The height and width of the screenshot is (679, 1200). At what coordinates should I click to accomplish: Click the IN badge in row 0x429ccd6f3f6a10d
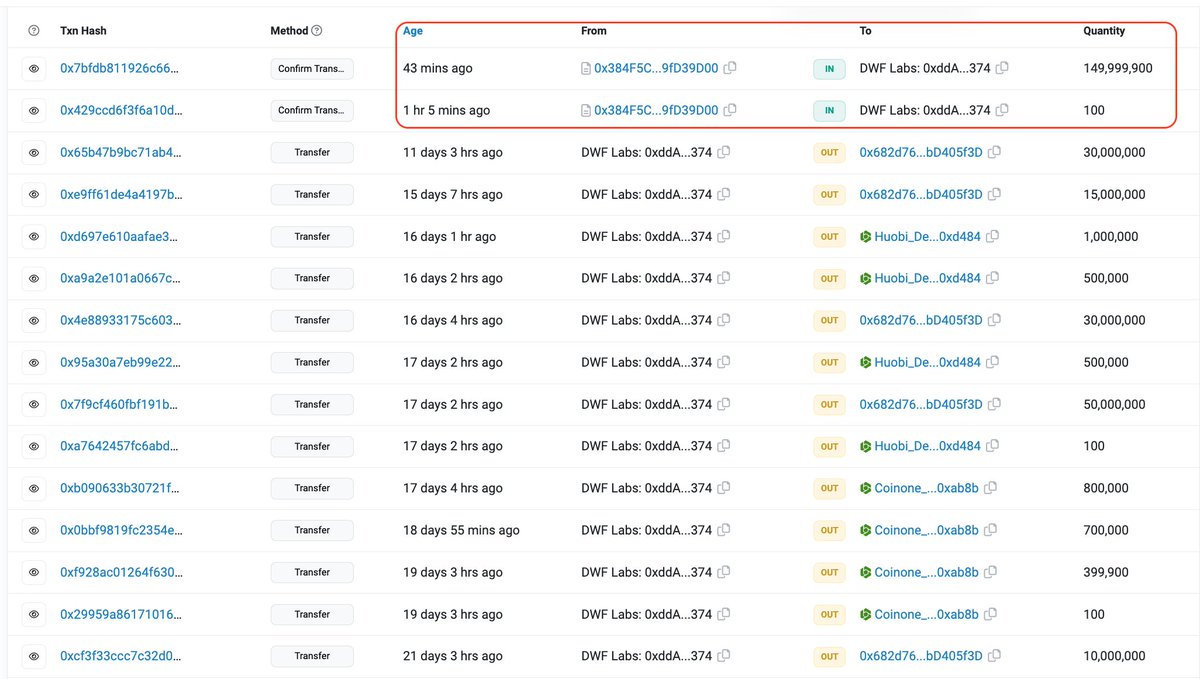point(829,111)
